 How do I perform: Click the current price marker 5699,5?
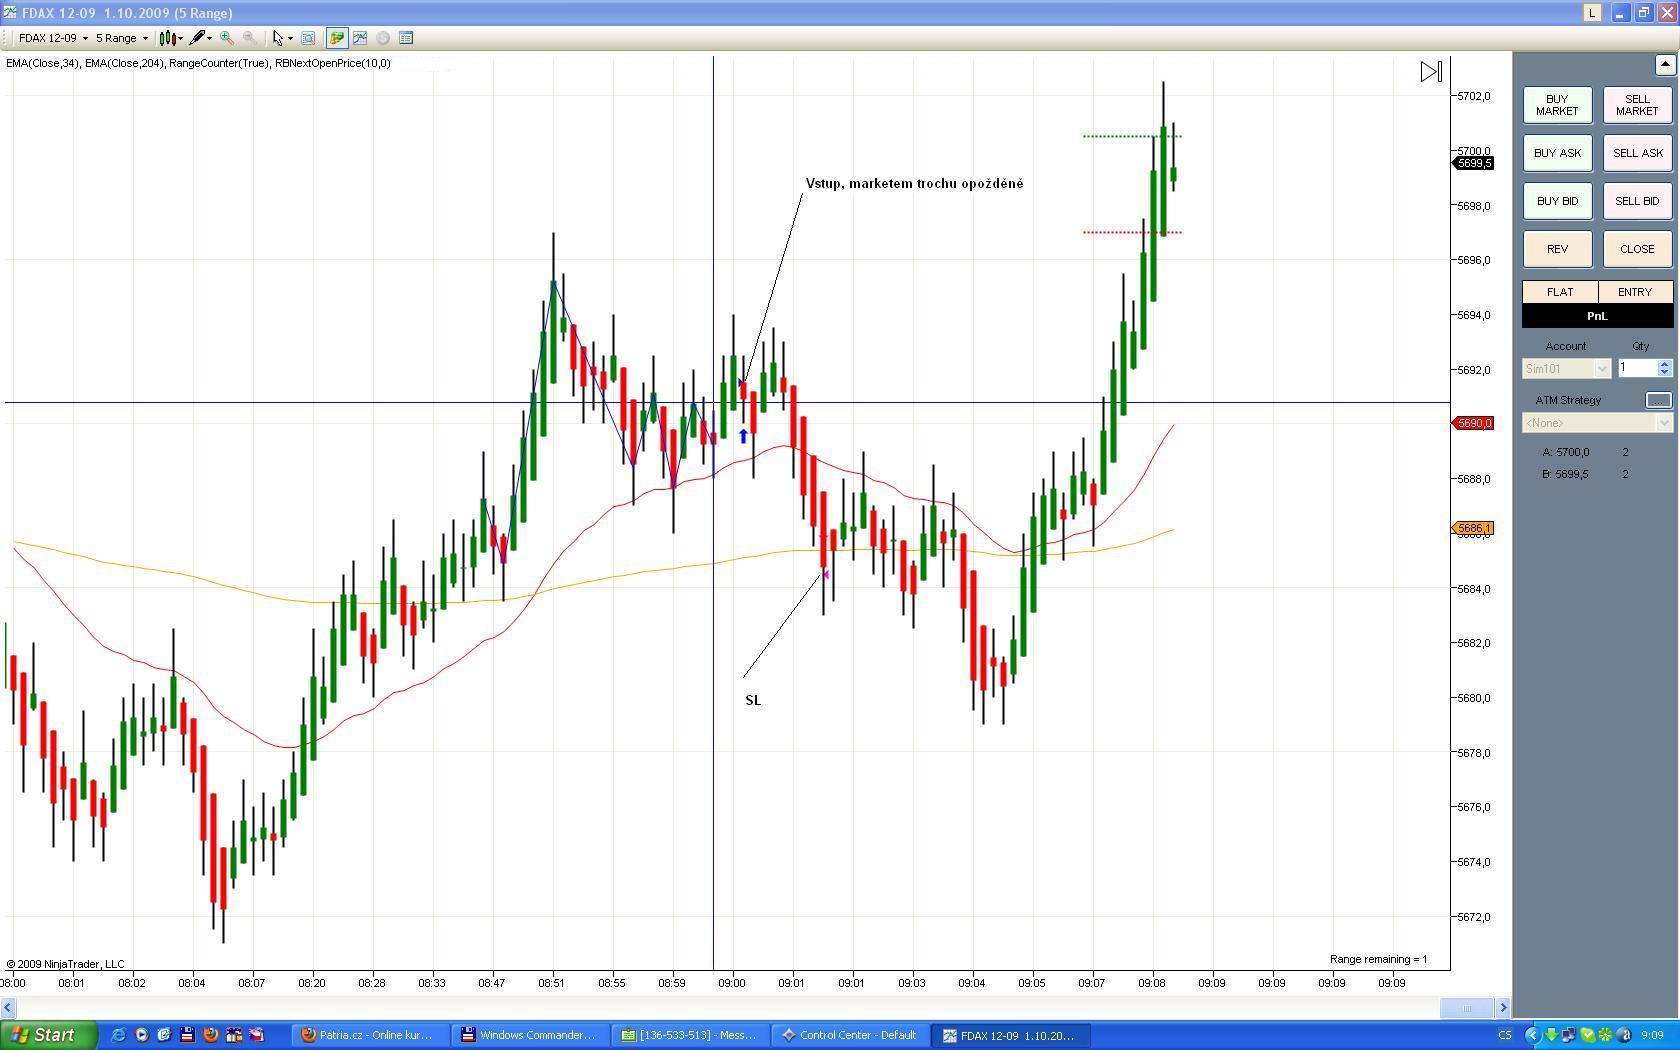tap(1474, 163)
